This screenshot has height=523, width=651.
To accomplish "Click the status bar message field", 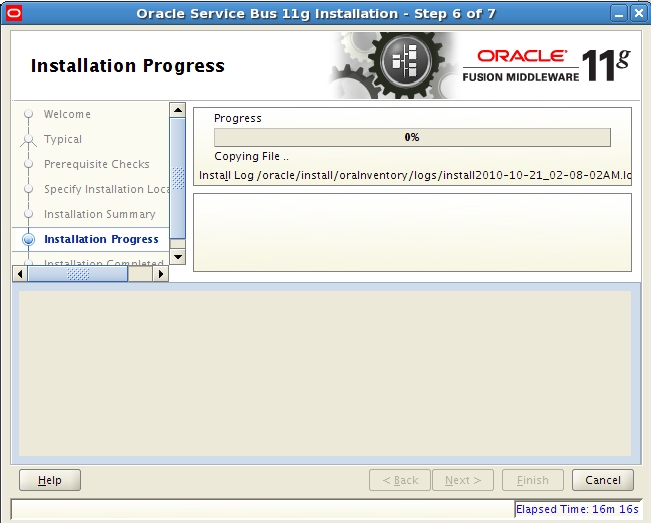I will pos(262,509).
